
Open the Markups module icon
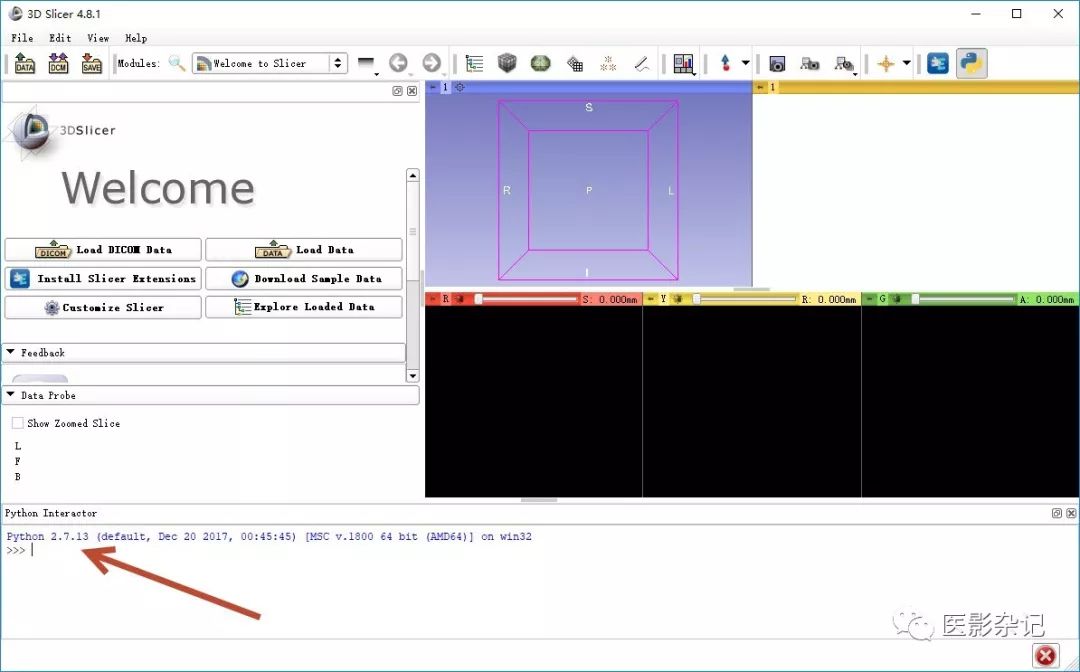[608, 63]
